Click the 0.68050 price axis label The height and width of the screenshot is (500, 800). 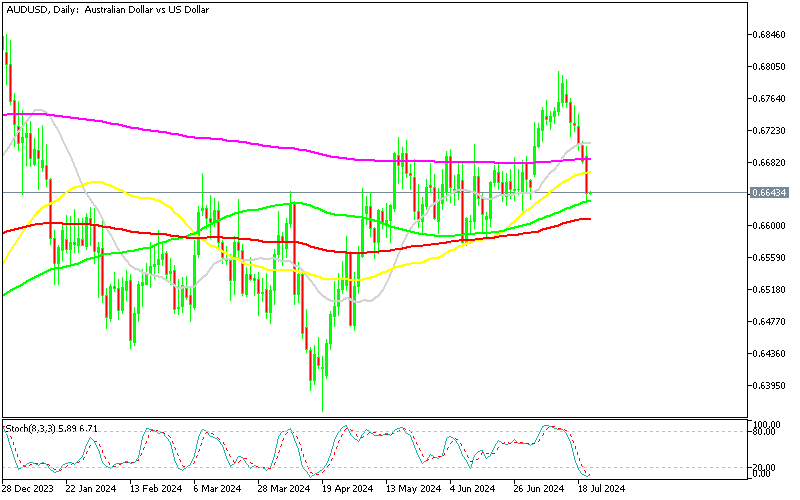pos(769,67)
